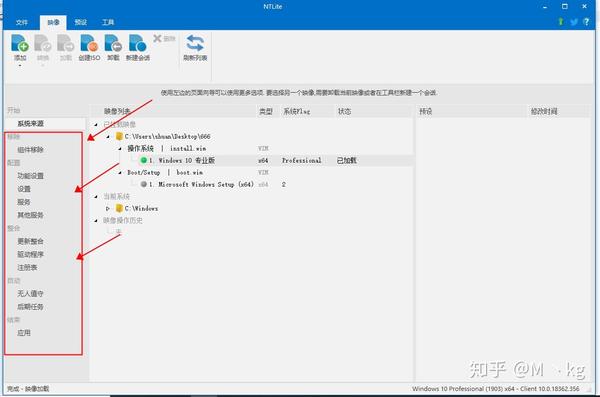Collapse the 已挂载映像 tree group
This screenshot has width=600, height=397.
pos(96,124)
